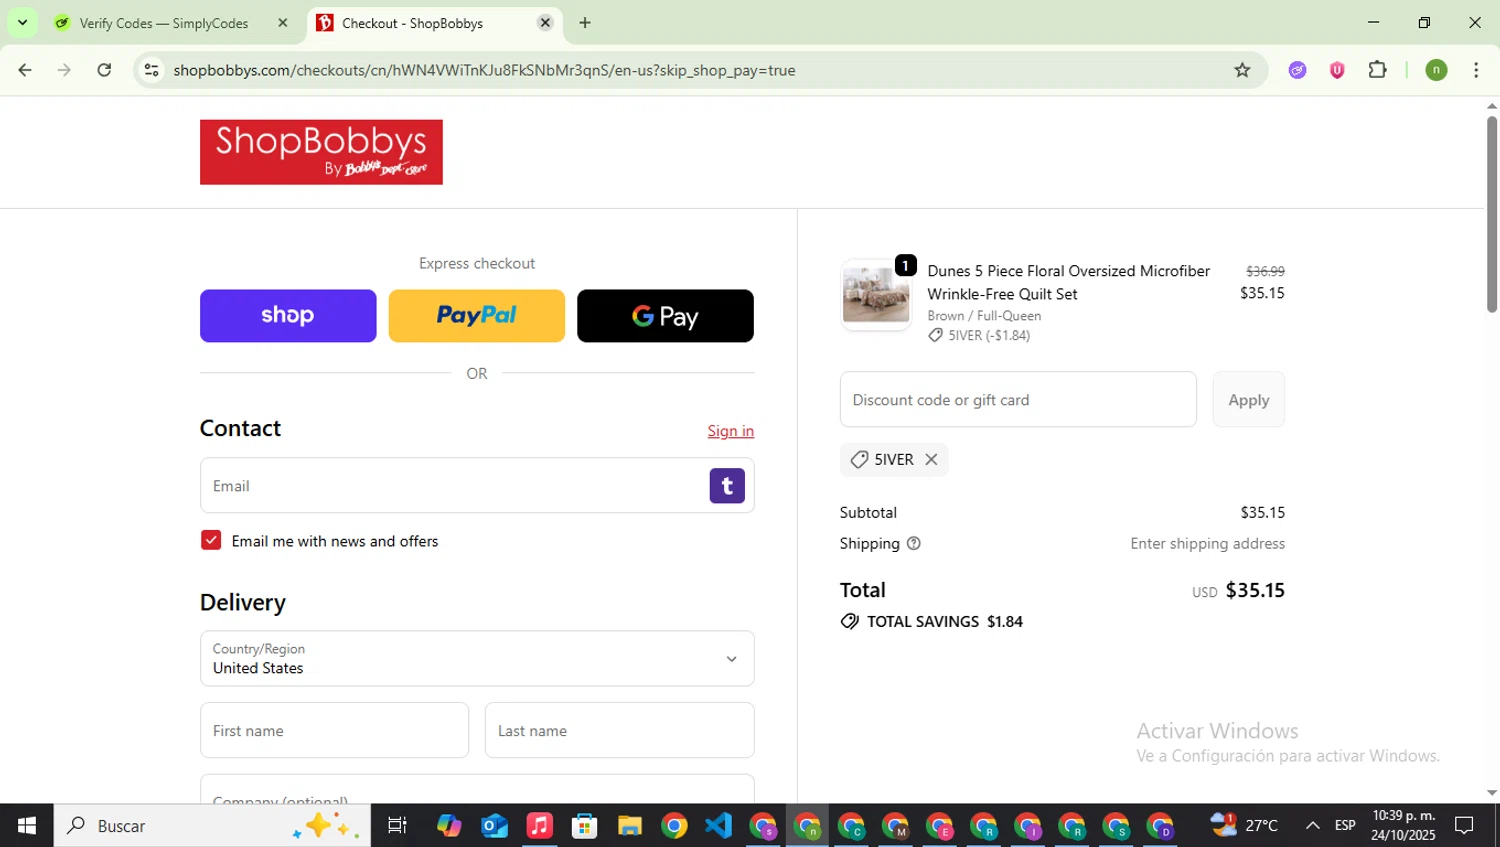Show hidden system tray icons
Image resolution: width=1500 pixels, height=847 pixels.
click(1312, 825)
